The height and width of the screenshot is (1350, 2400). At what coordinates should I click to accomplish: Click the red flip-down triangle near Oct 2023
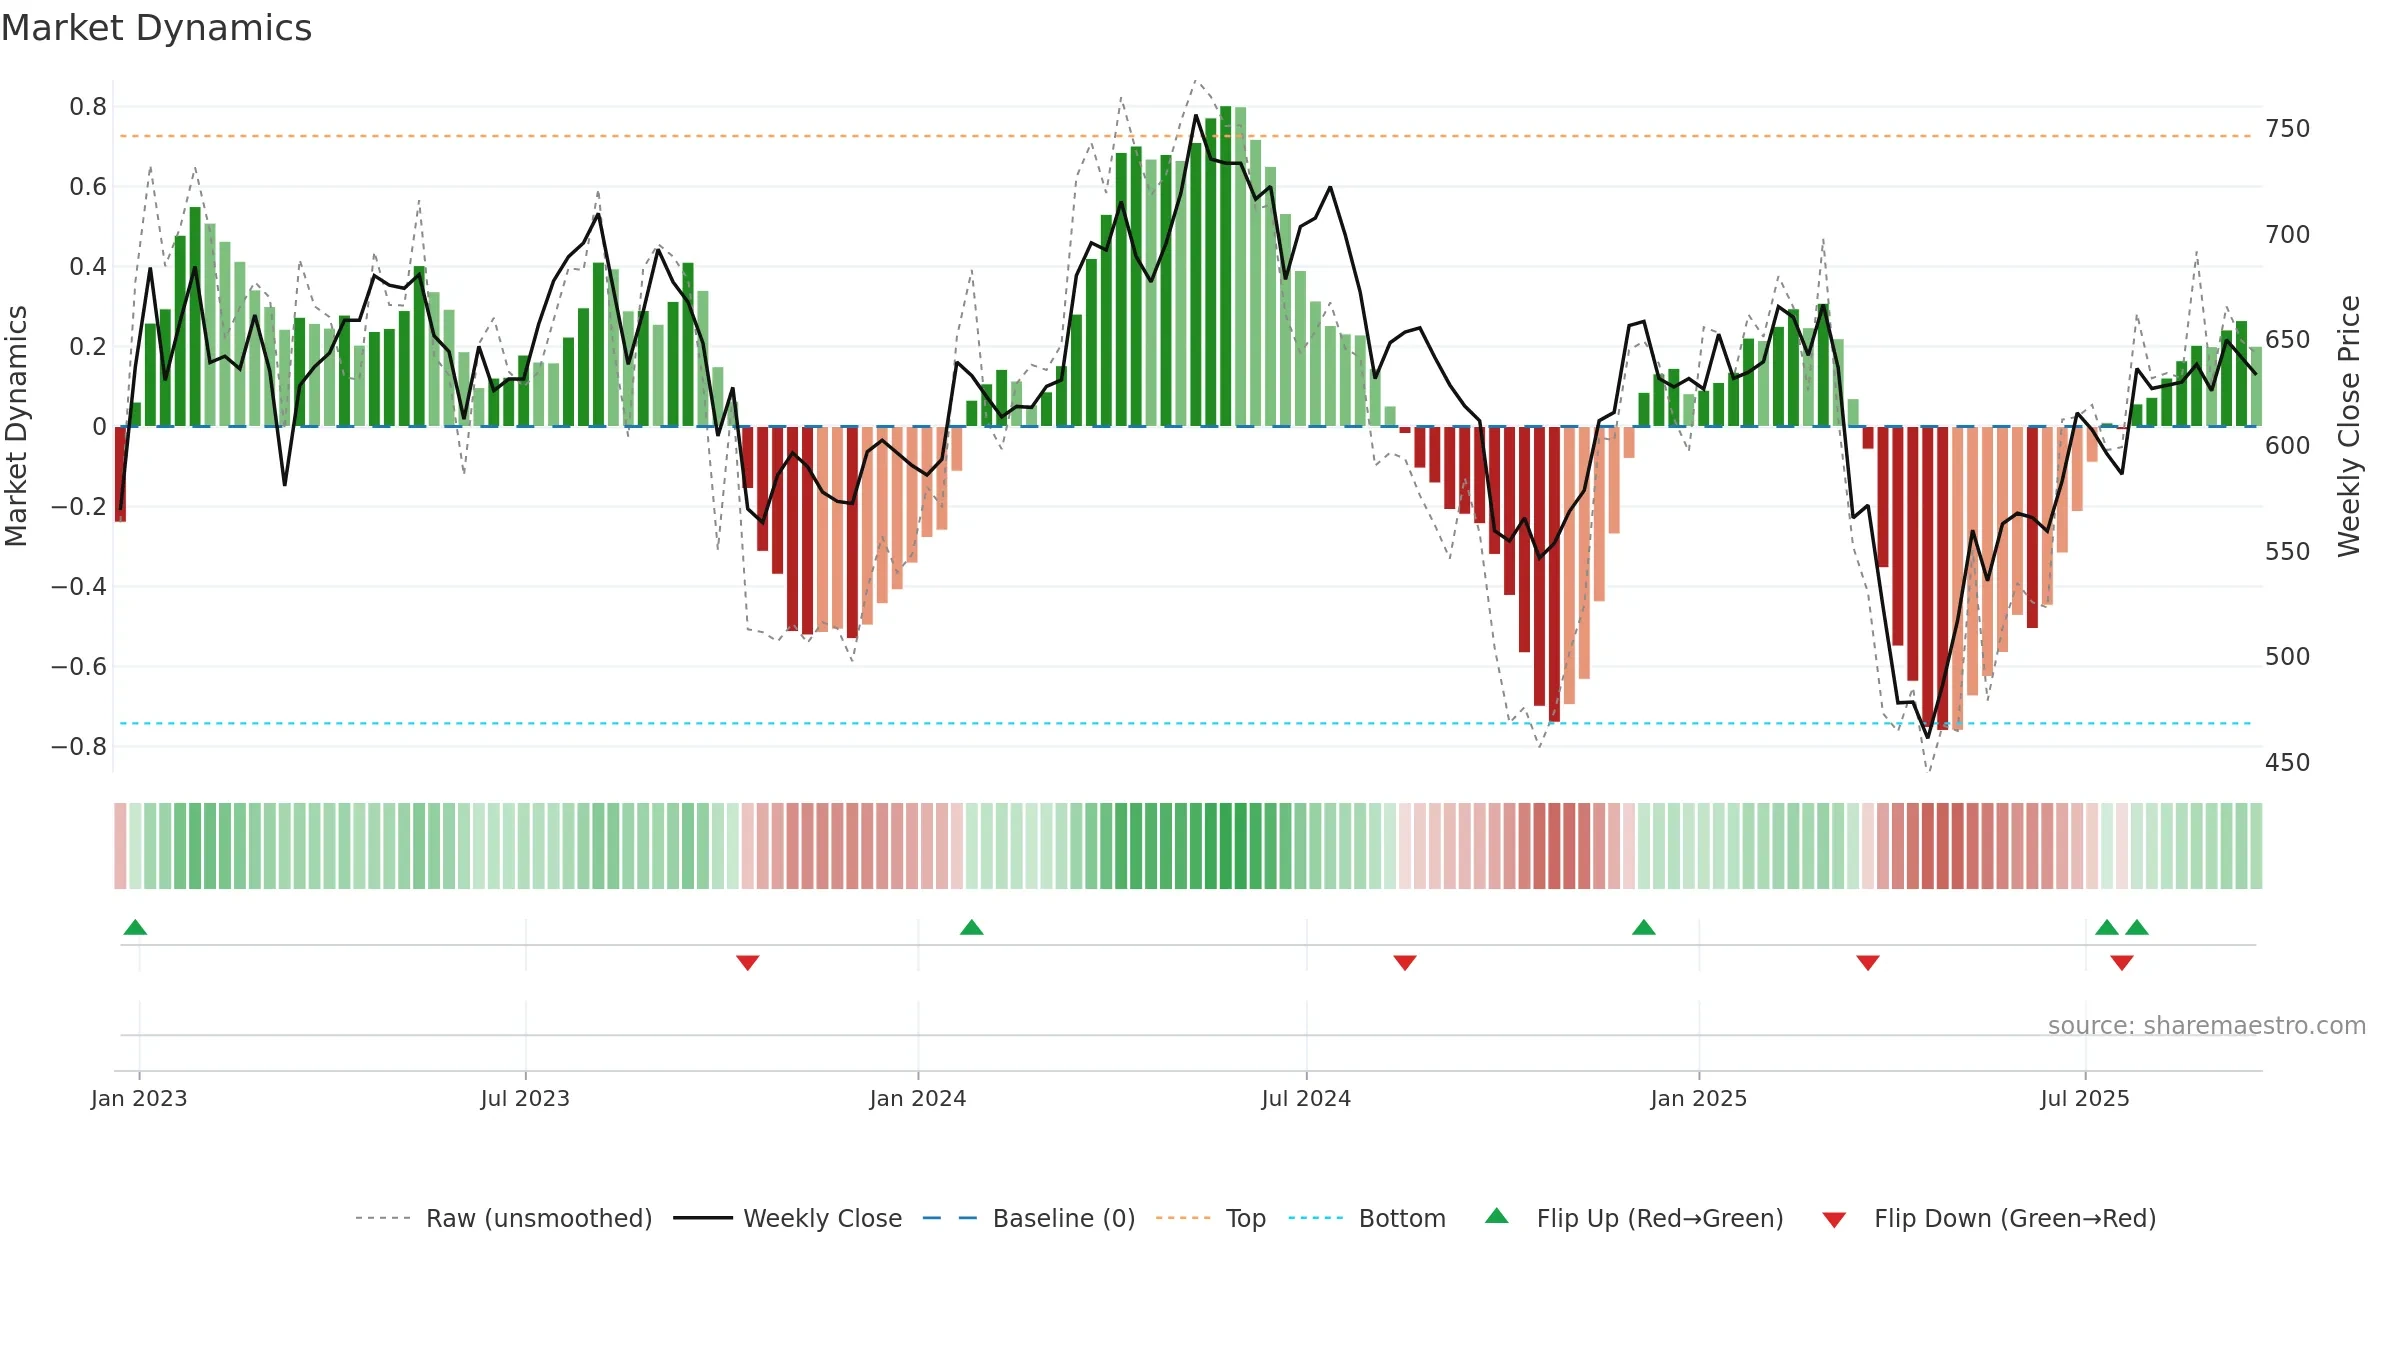coord(748,963)
